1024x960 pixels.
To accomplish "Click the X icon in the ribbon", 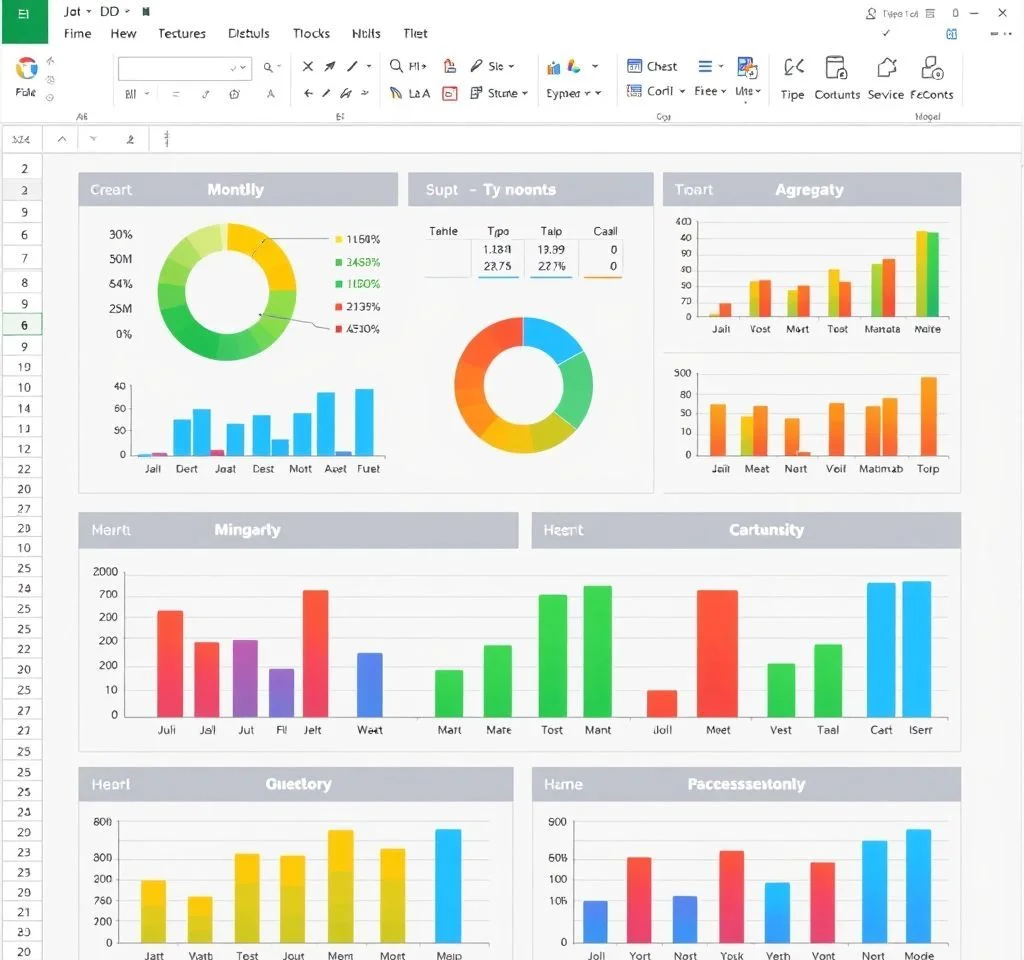I will pyautogui.click(x=308, y=66).
